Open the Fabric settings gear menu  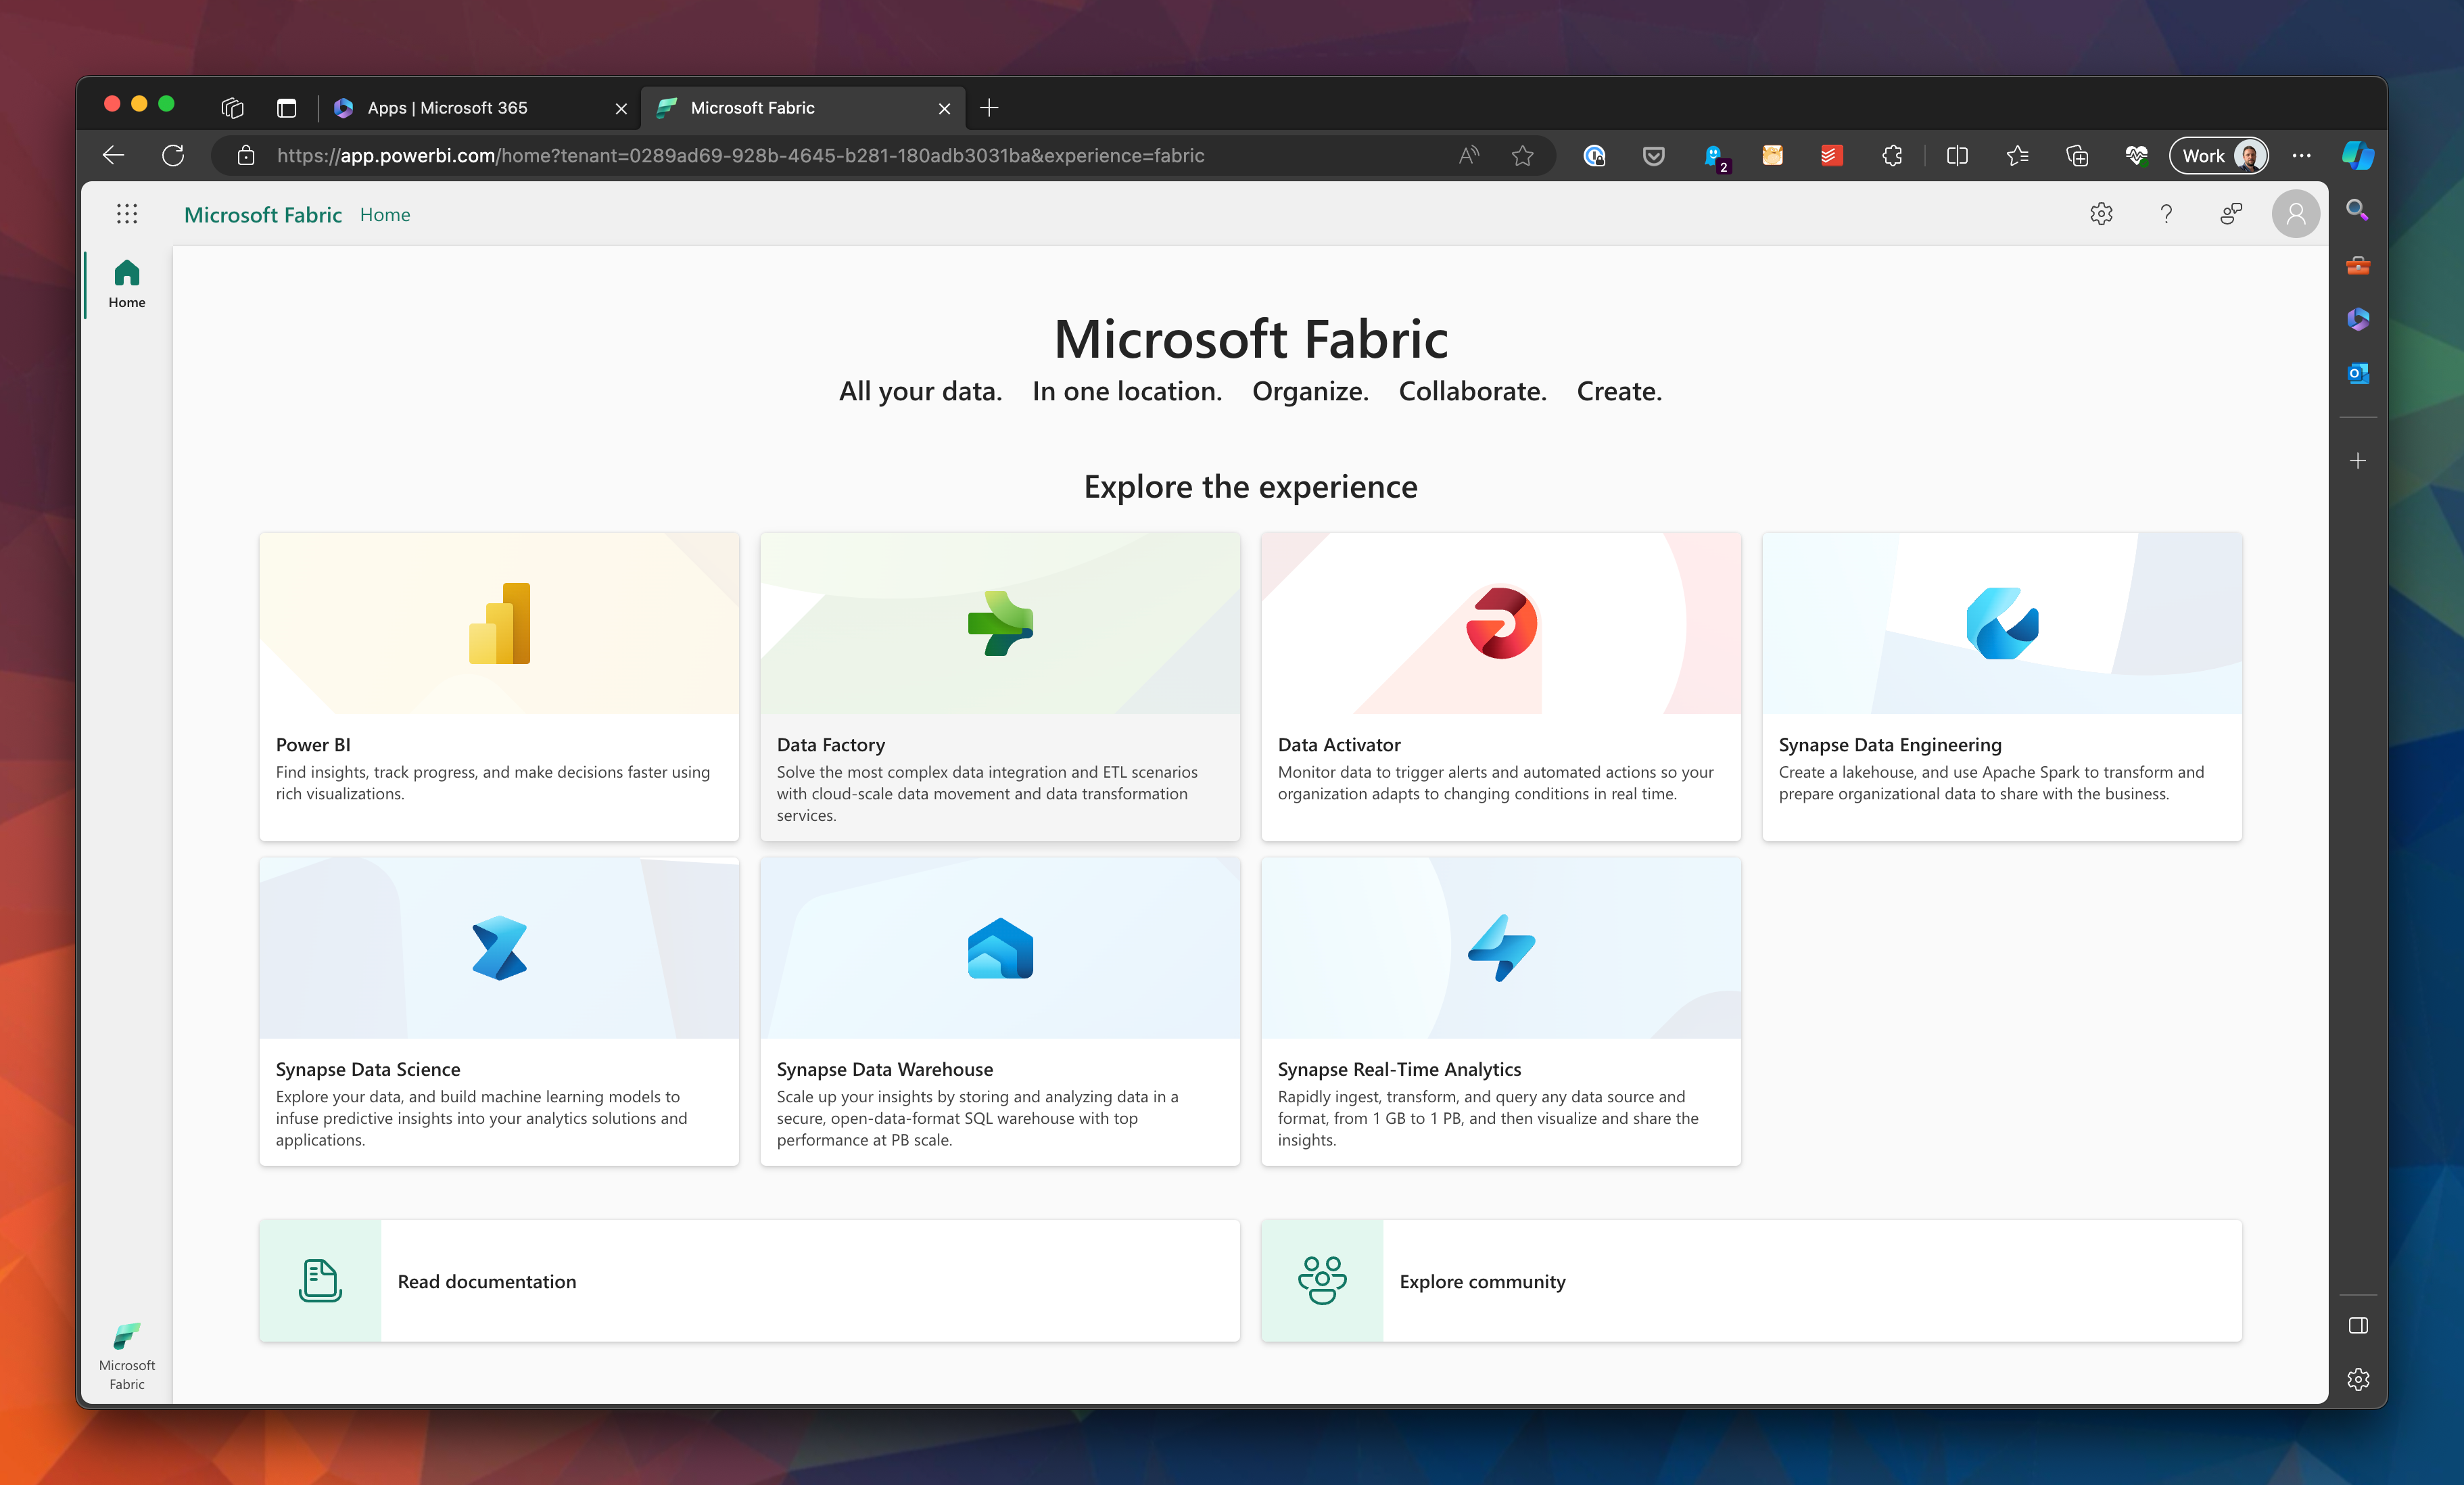coord(2101,214)
